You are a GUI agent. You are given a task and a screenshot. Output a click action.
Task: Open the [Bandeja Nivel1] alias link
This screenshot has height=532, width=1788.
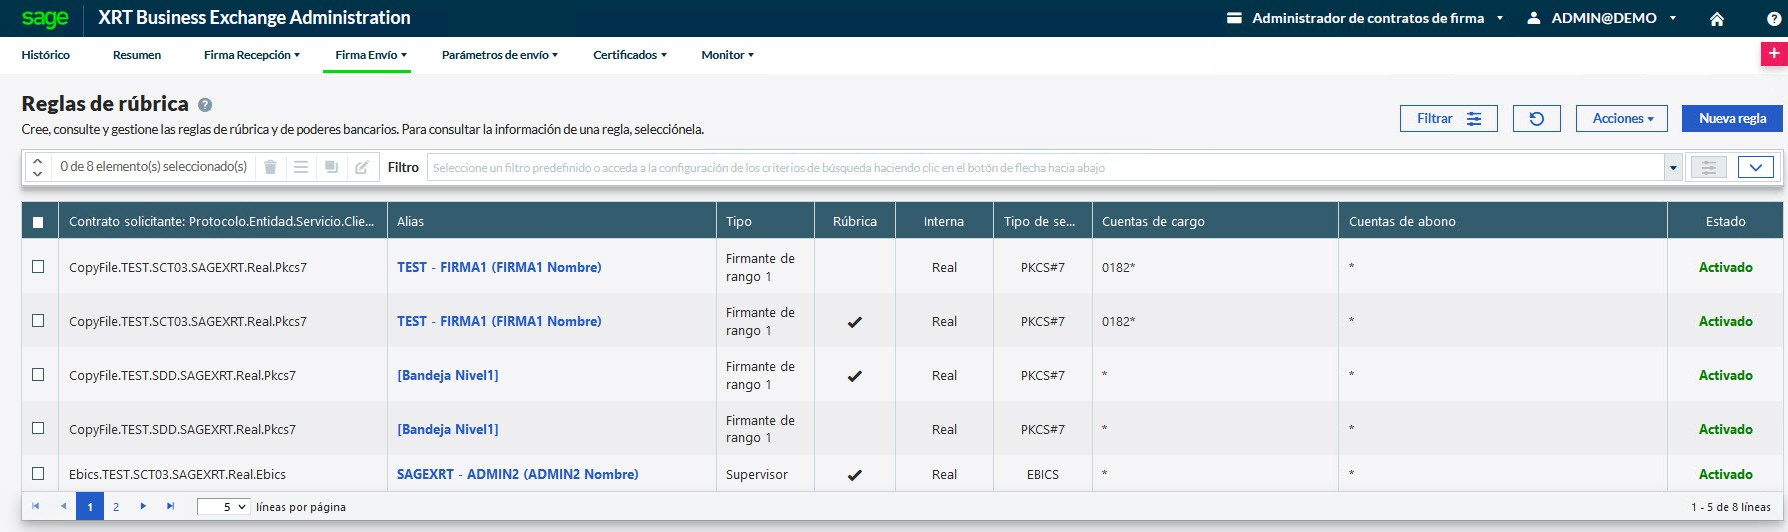447,375
